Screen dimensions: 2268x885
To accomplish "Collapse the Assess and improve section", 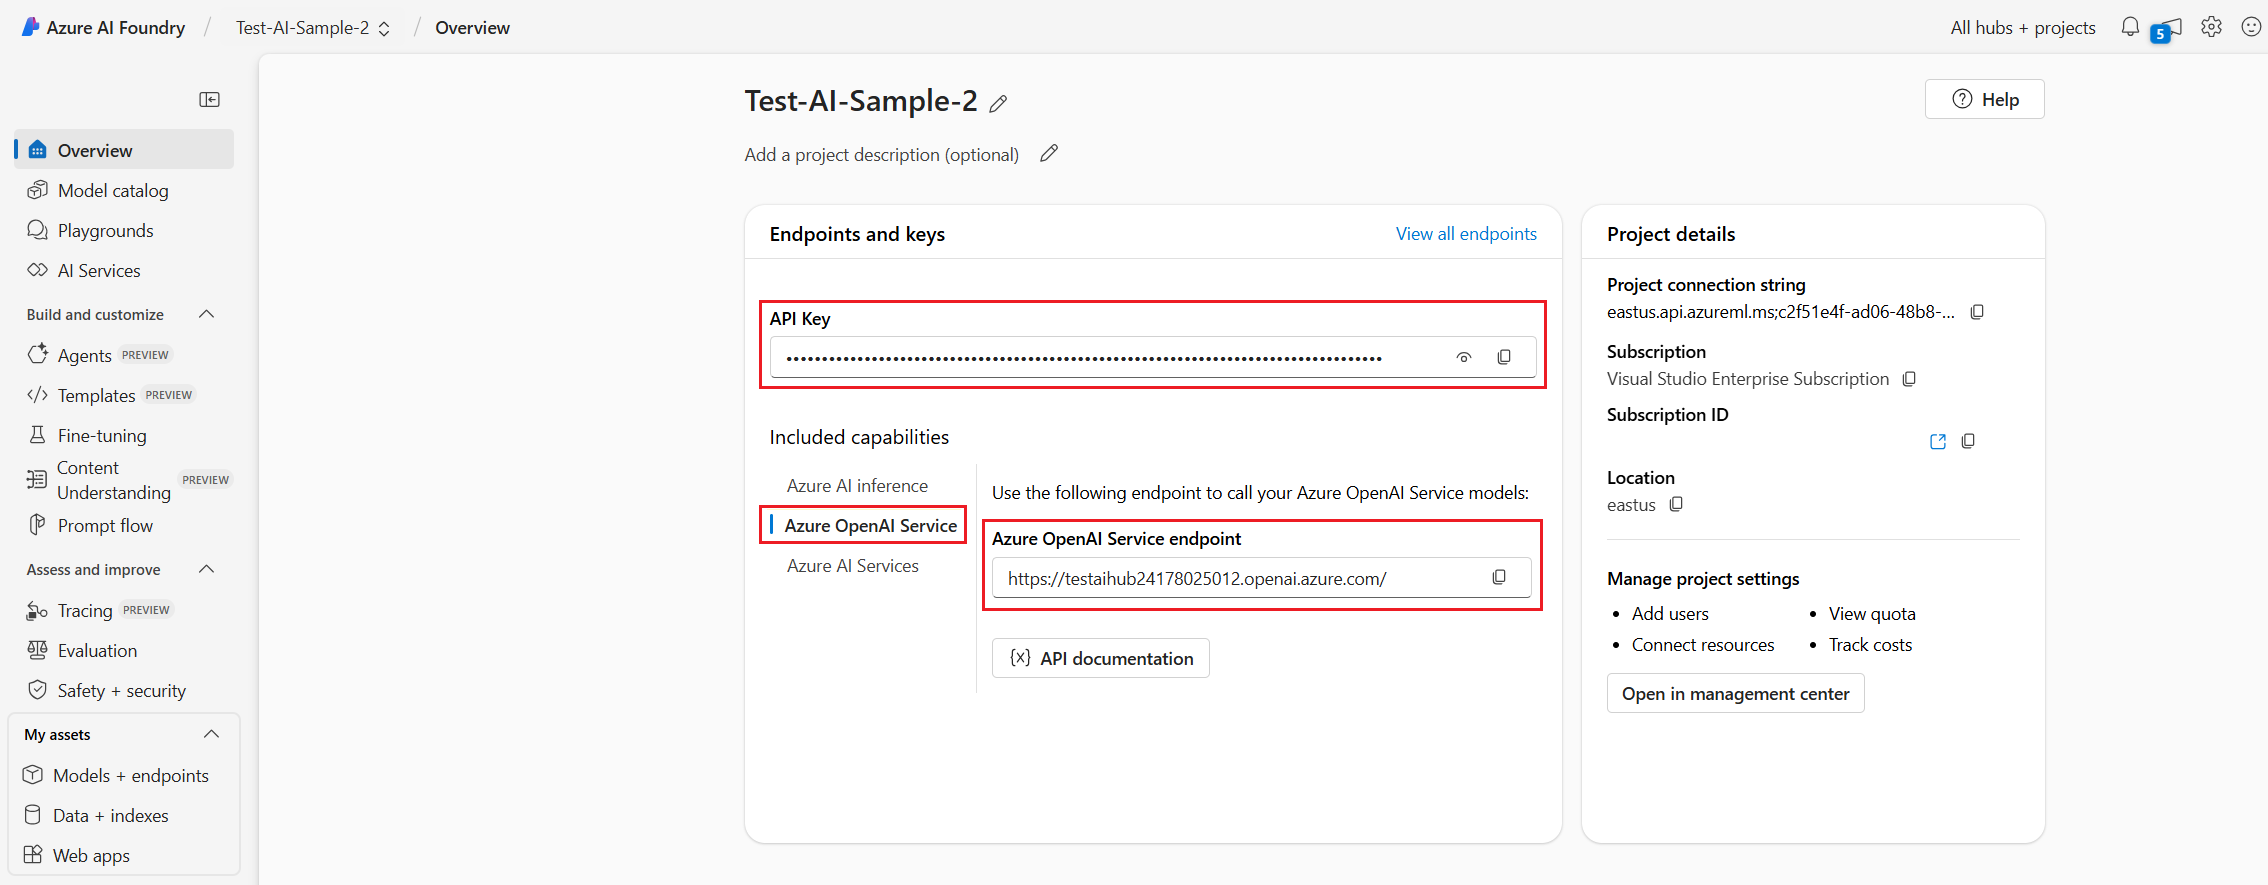I will click(x=206, y=569).
